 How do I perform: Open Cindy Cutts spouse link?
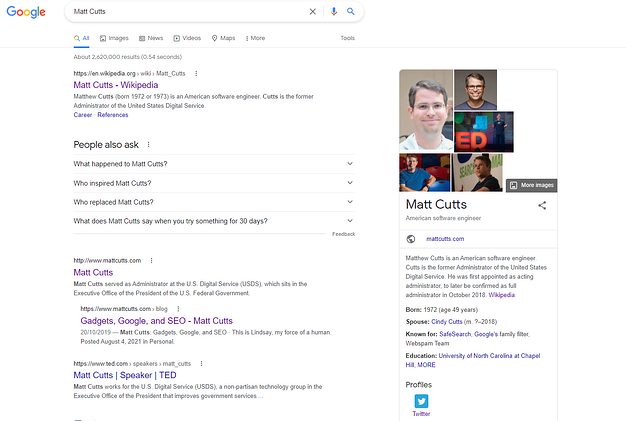pos(446,322)
